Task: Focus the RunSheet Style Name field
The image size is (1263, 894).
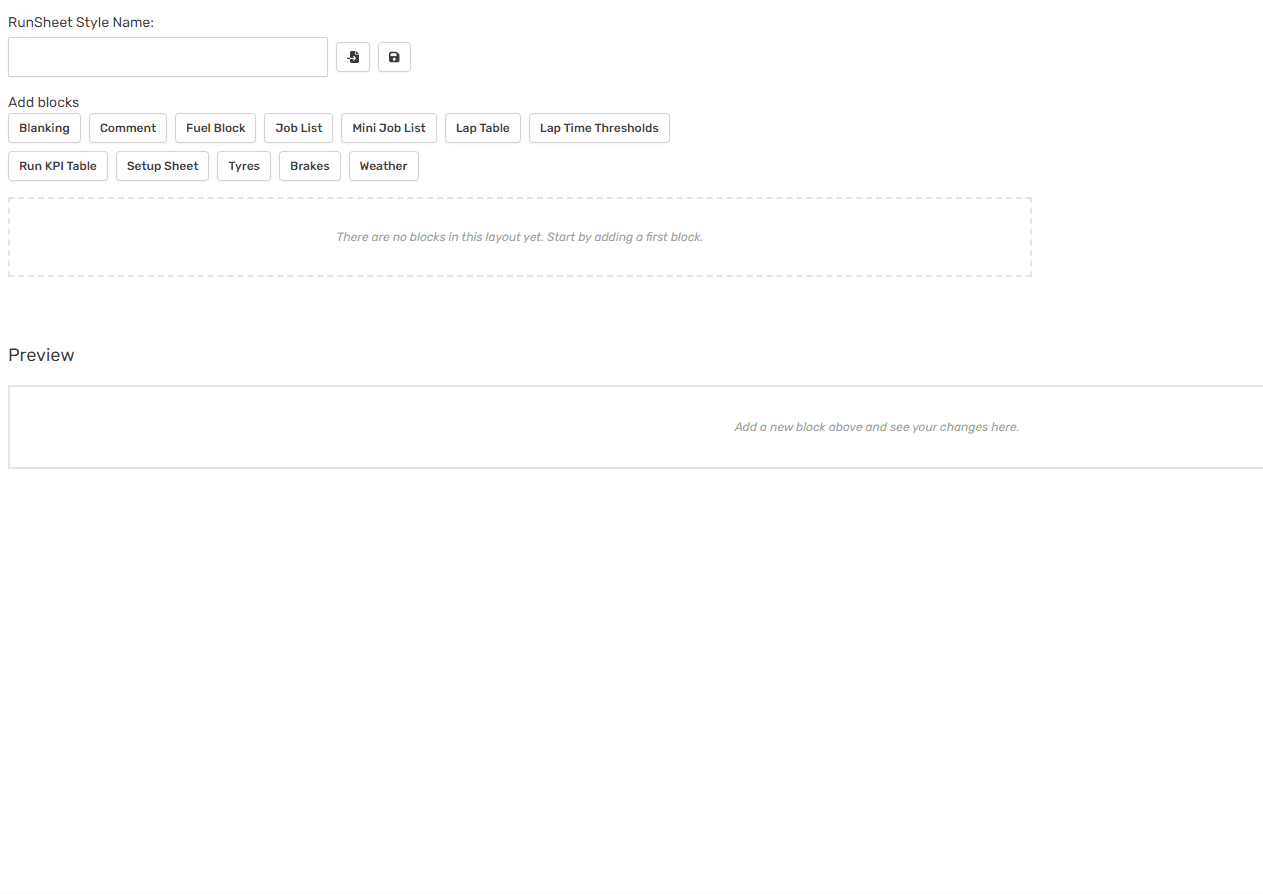Action: pos(168,57)
